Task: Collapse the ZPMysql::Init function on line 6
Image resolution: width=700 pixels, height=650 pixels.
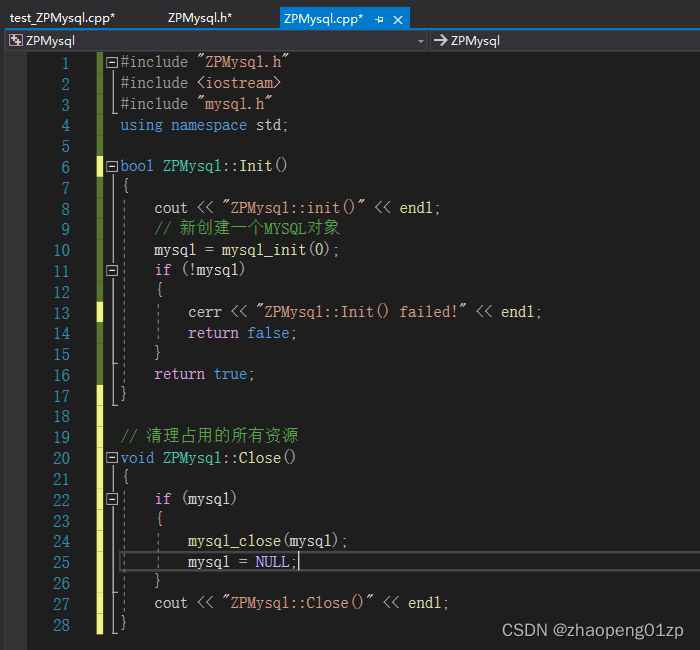Action: click(x=112, y=167)
